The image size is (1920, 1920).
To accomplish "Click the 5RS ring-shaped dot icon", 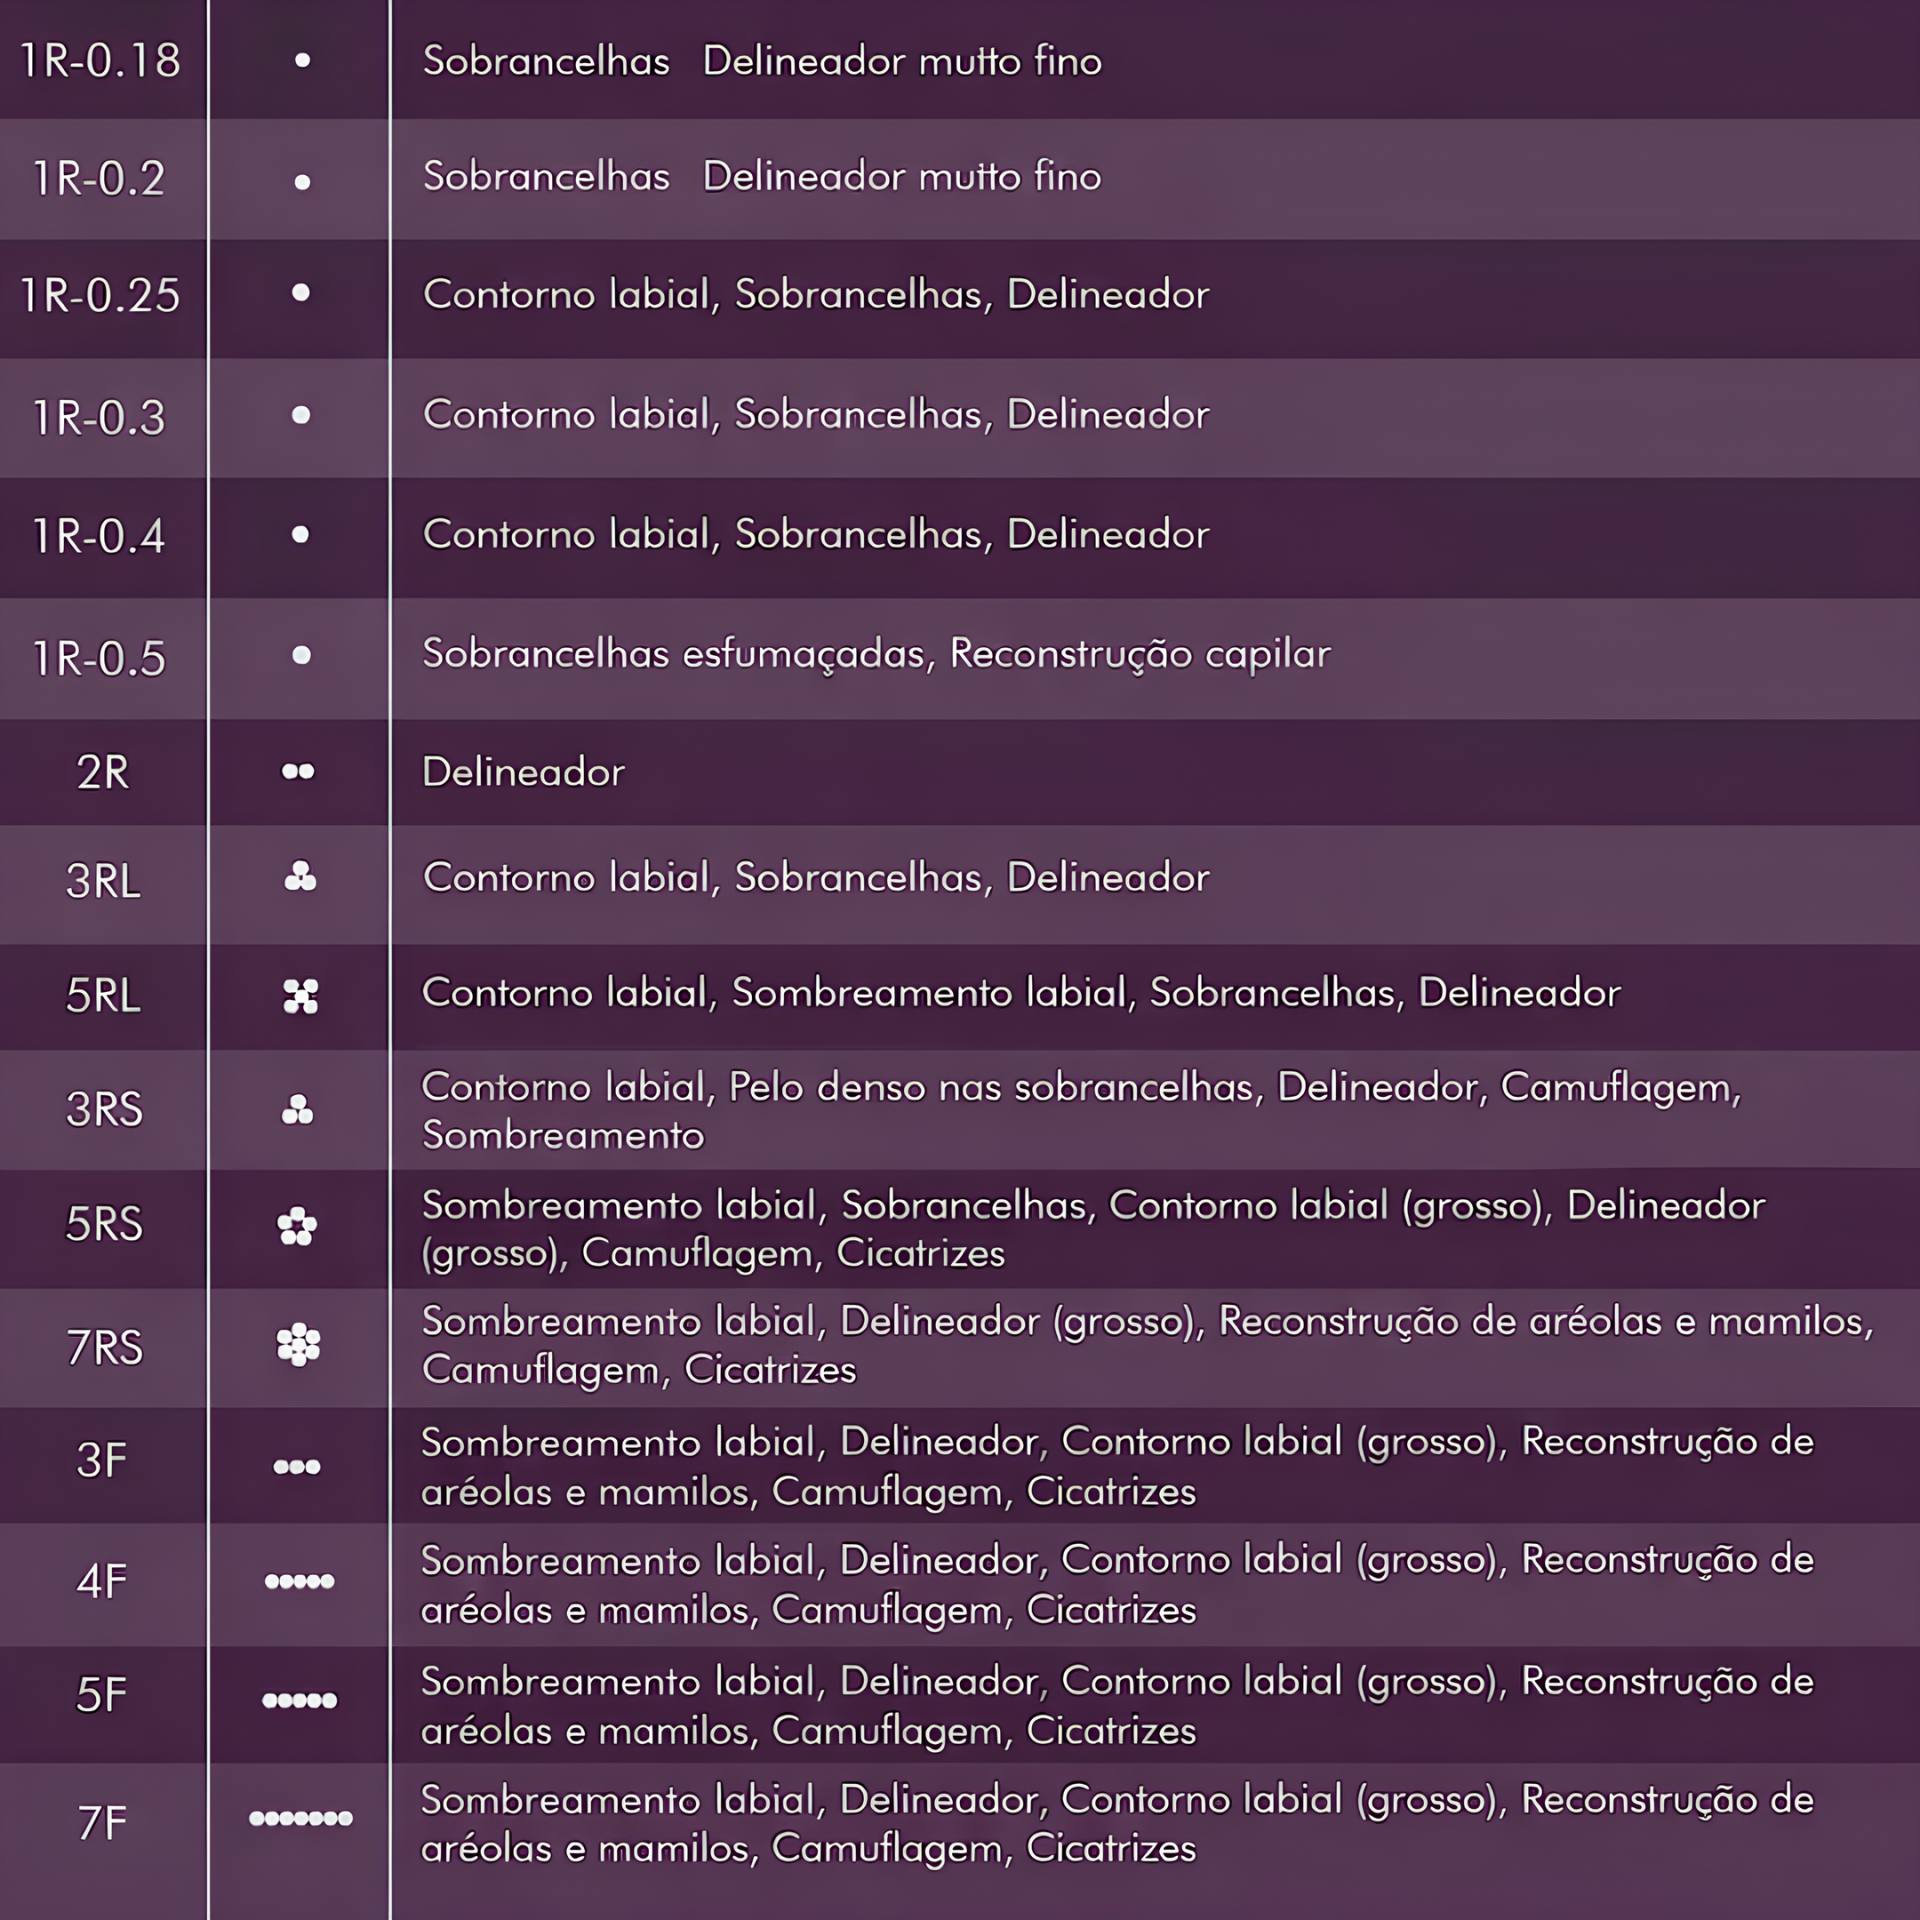I will 297,1226.
